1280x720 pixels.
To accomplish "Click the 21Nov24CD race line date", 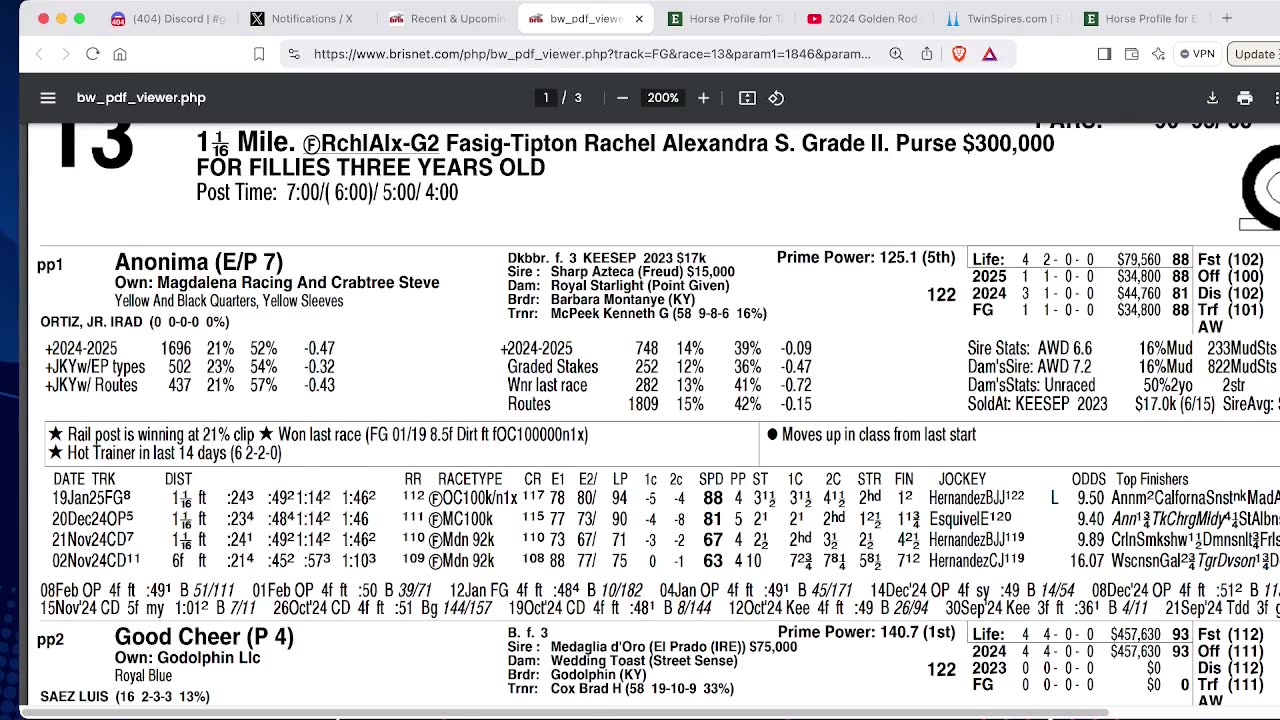I will pos(92,540).
